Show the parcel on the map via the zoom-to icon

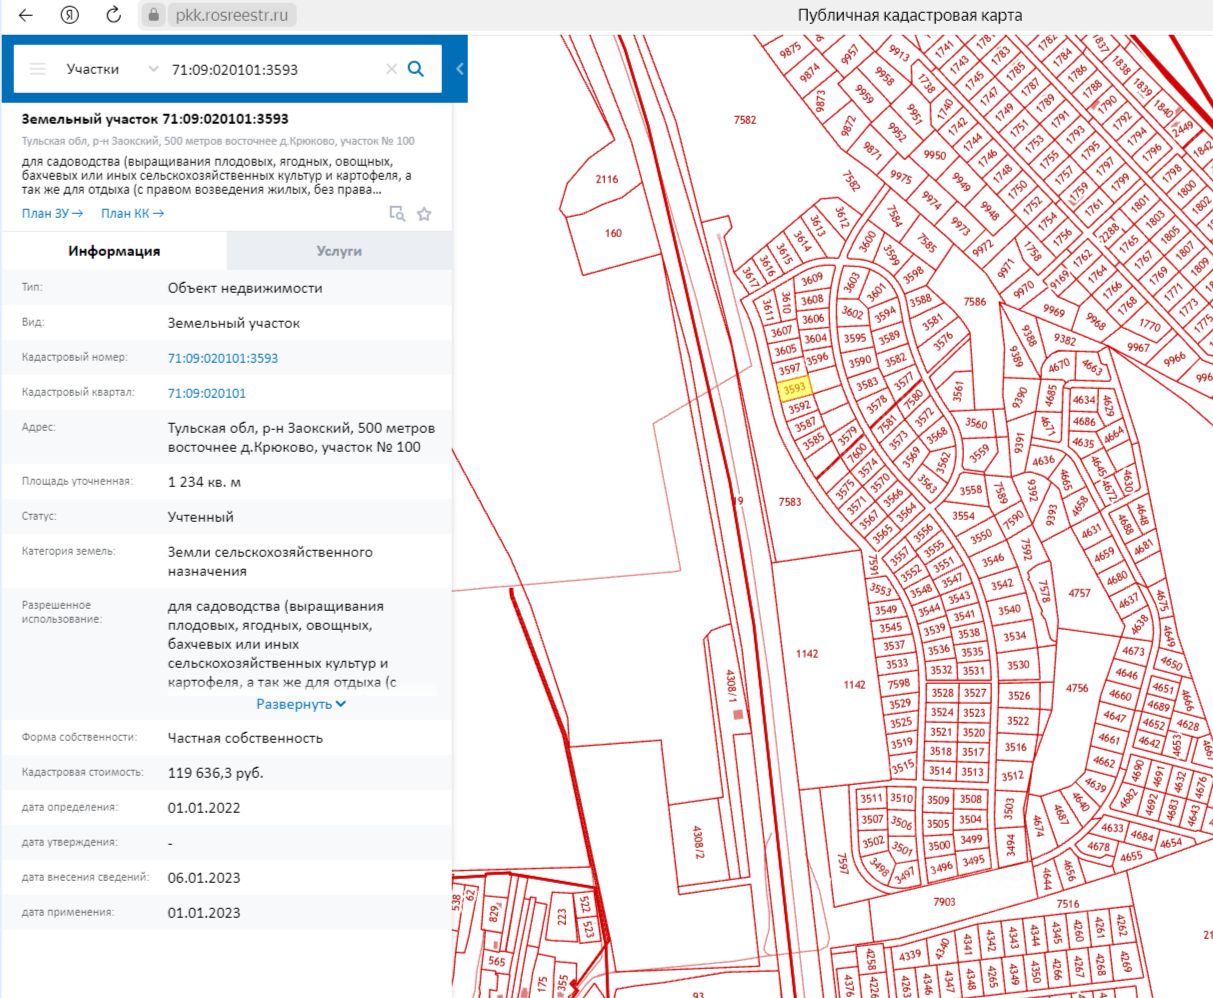coord(397,214)
